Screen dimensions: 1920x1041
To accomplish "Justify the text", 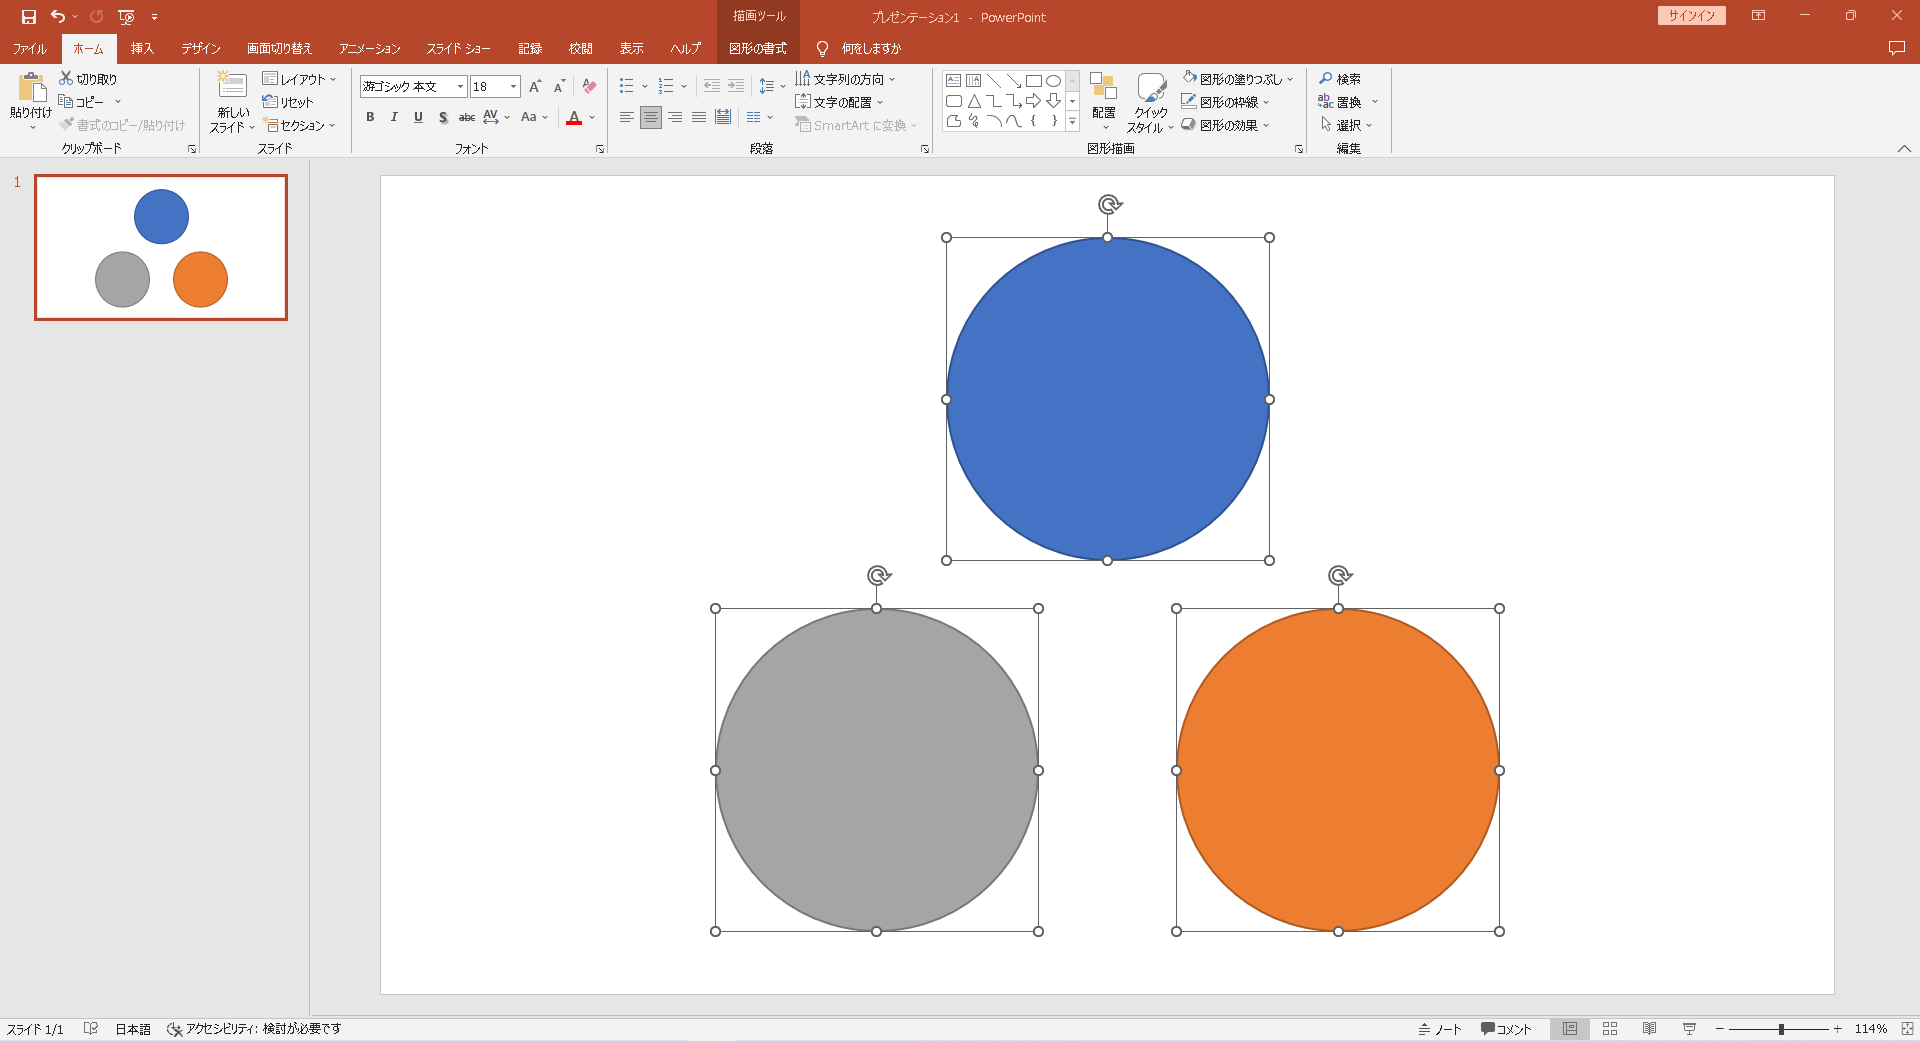I will (x=699, y=117).
